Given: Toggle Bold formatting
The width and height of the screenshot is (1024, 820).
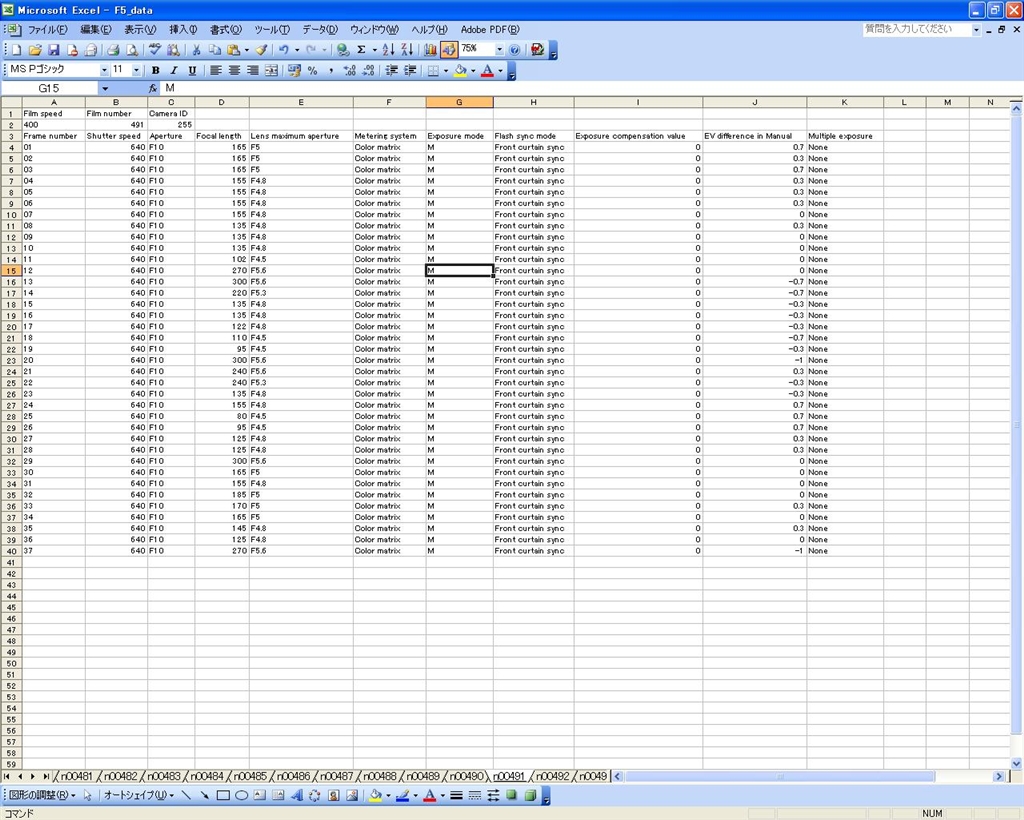Looking at the screenshot, I should point(155,71).
